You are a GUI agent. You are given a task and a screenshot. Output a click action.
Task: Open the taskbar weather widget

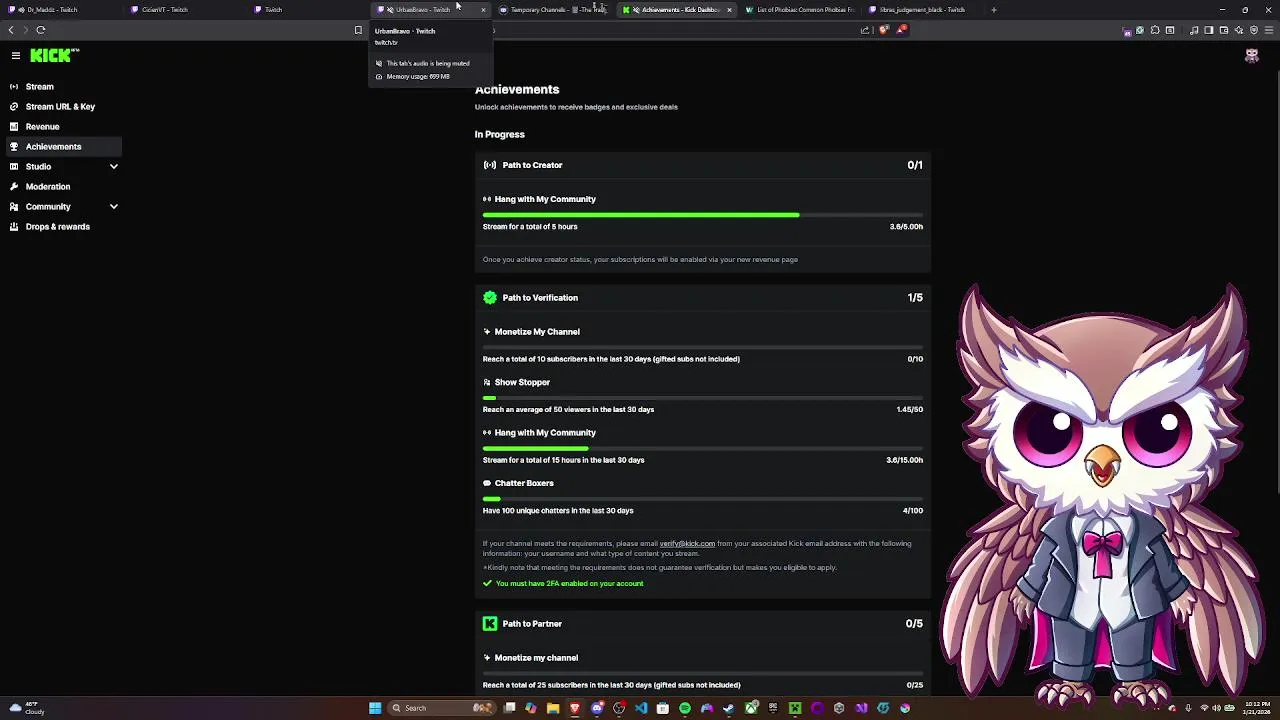click(27, 708)
